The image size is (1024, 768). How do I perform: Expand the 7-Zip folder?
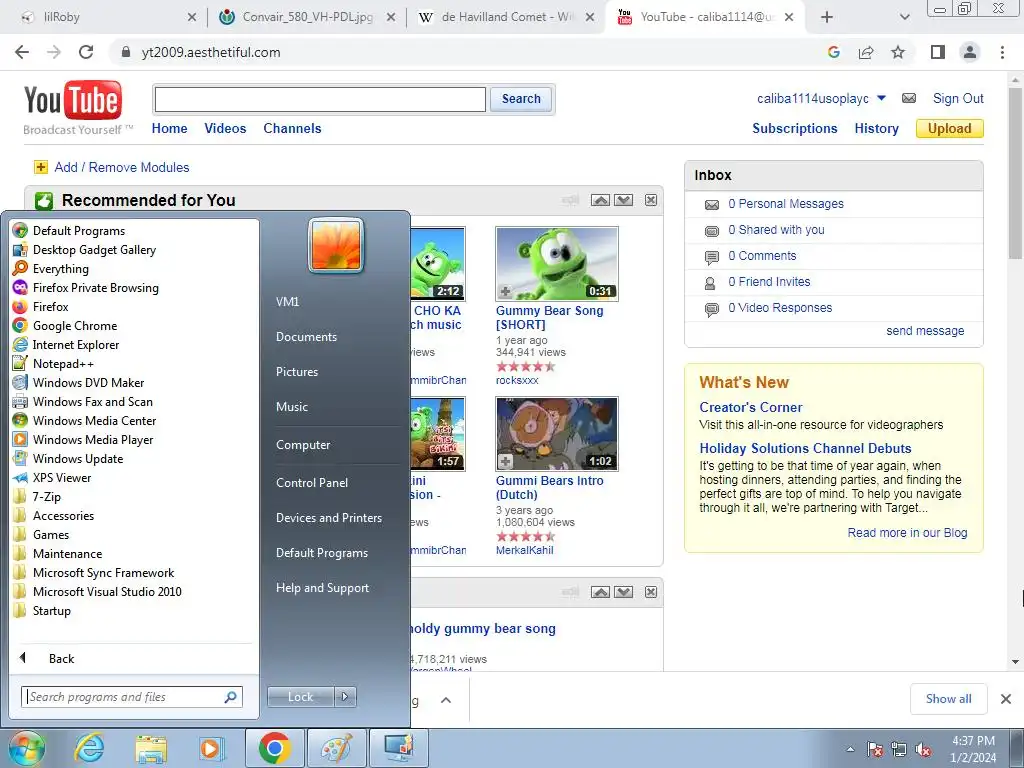37,496
